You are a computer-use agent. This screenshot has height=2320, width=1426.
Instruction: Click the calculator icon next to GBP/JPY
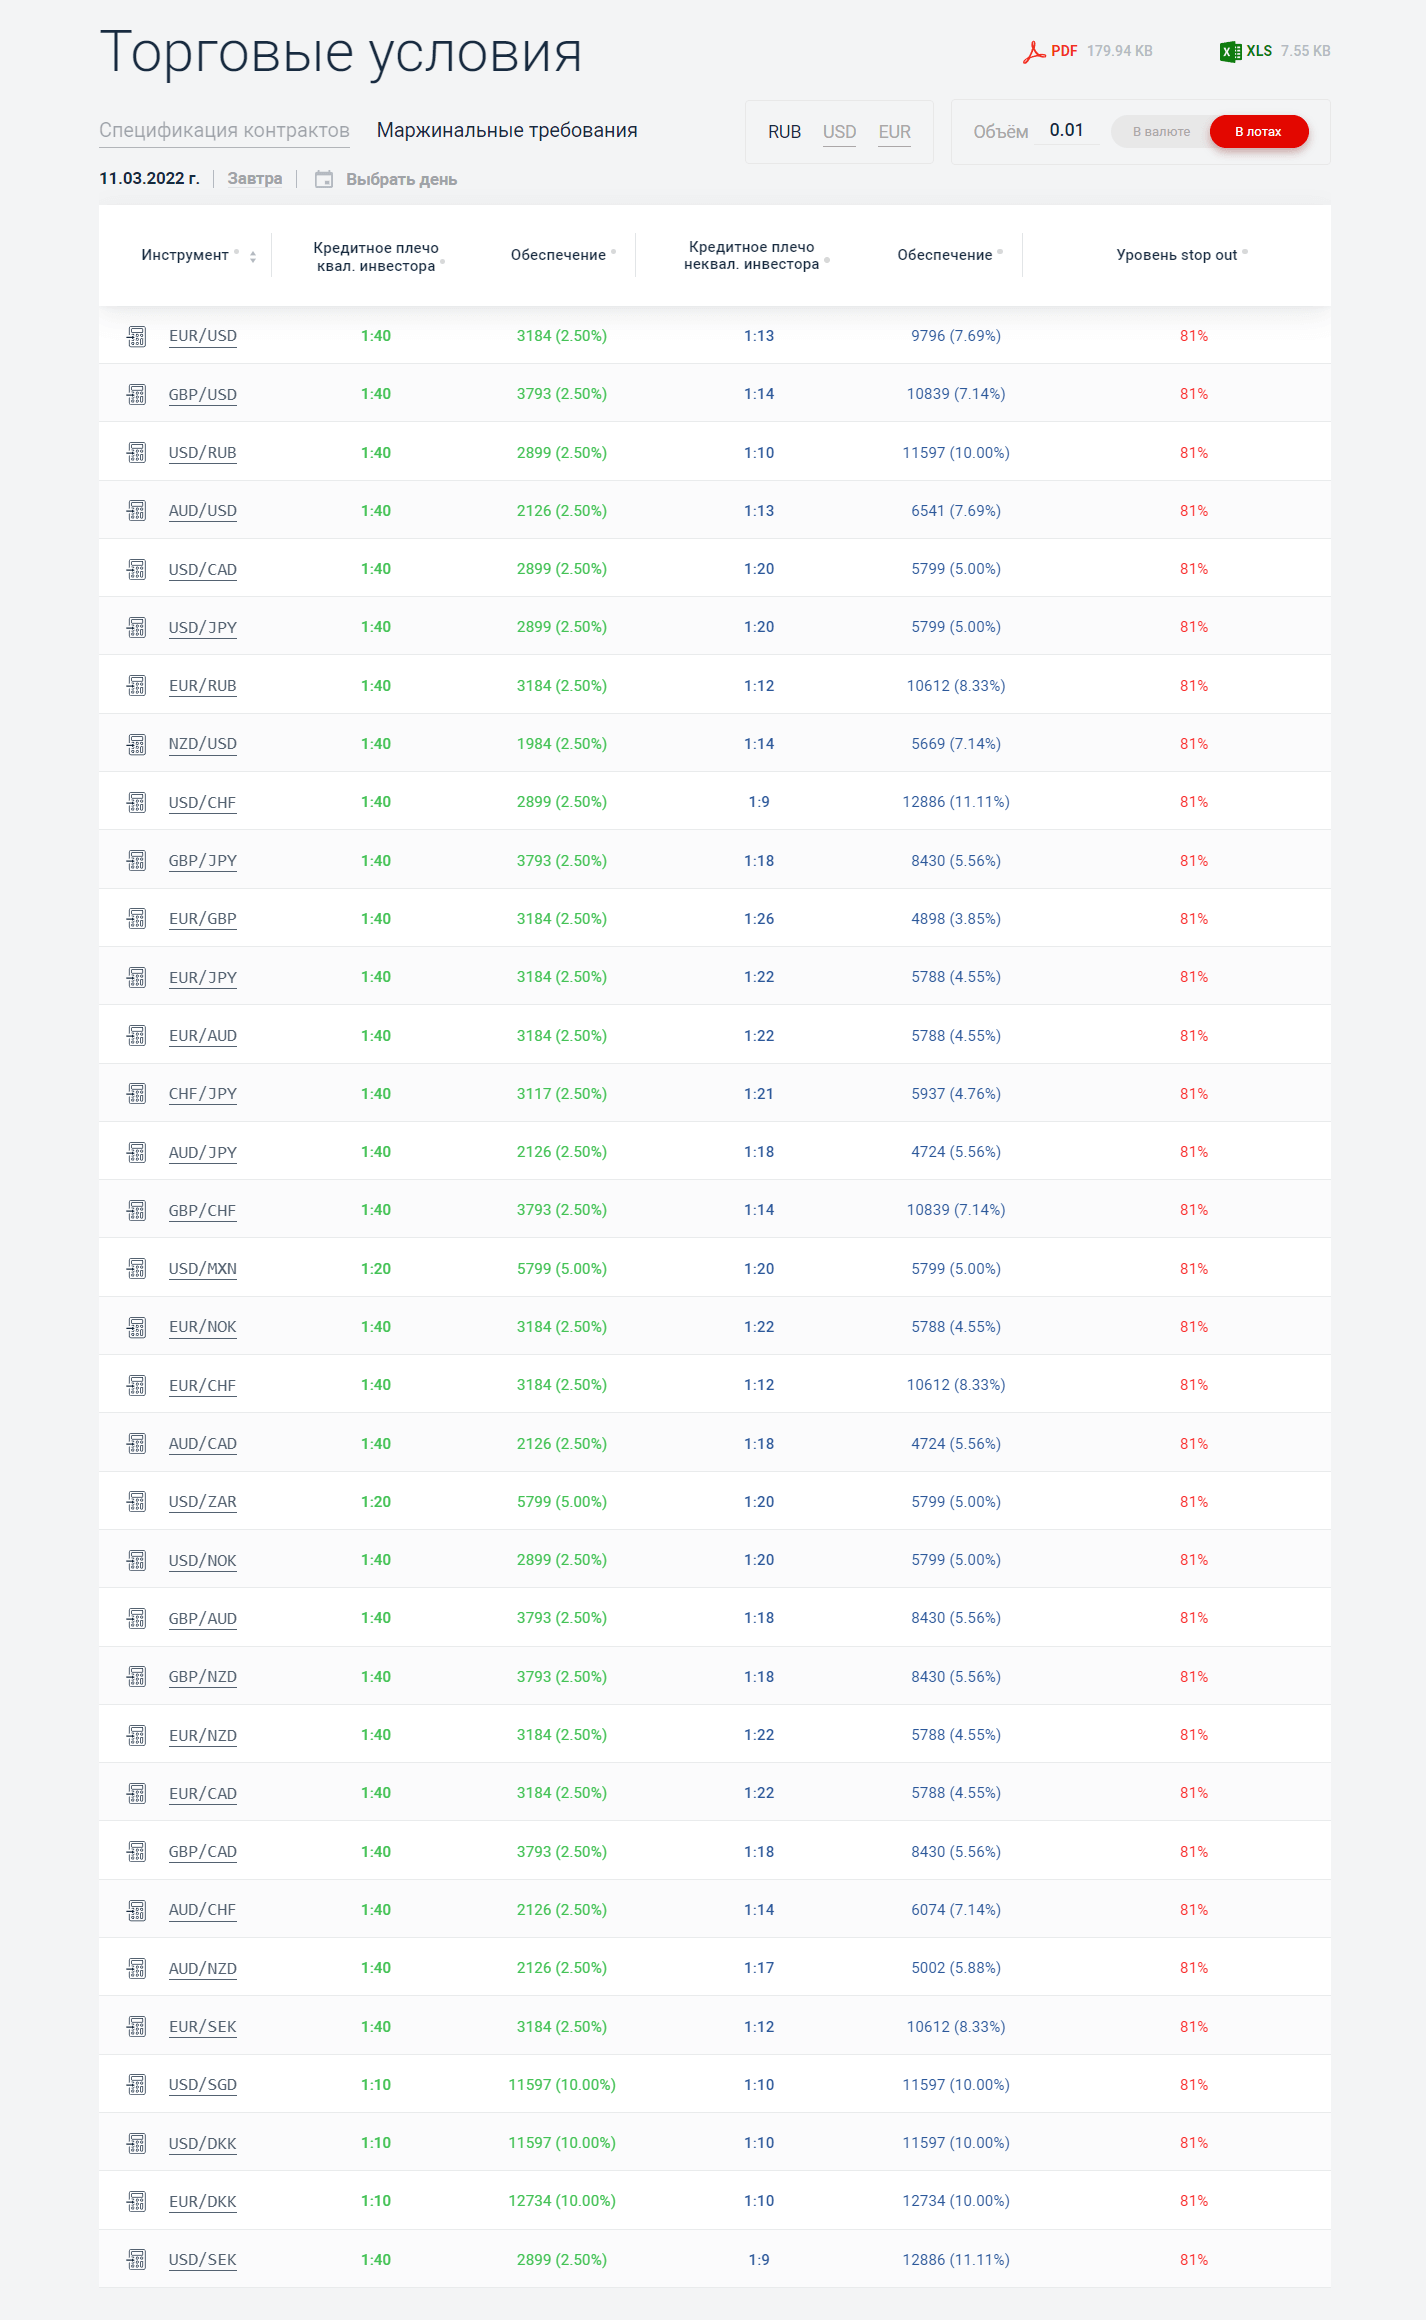point(137,861)
